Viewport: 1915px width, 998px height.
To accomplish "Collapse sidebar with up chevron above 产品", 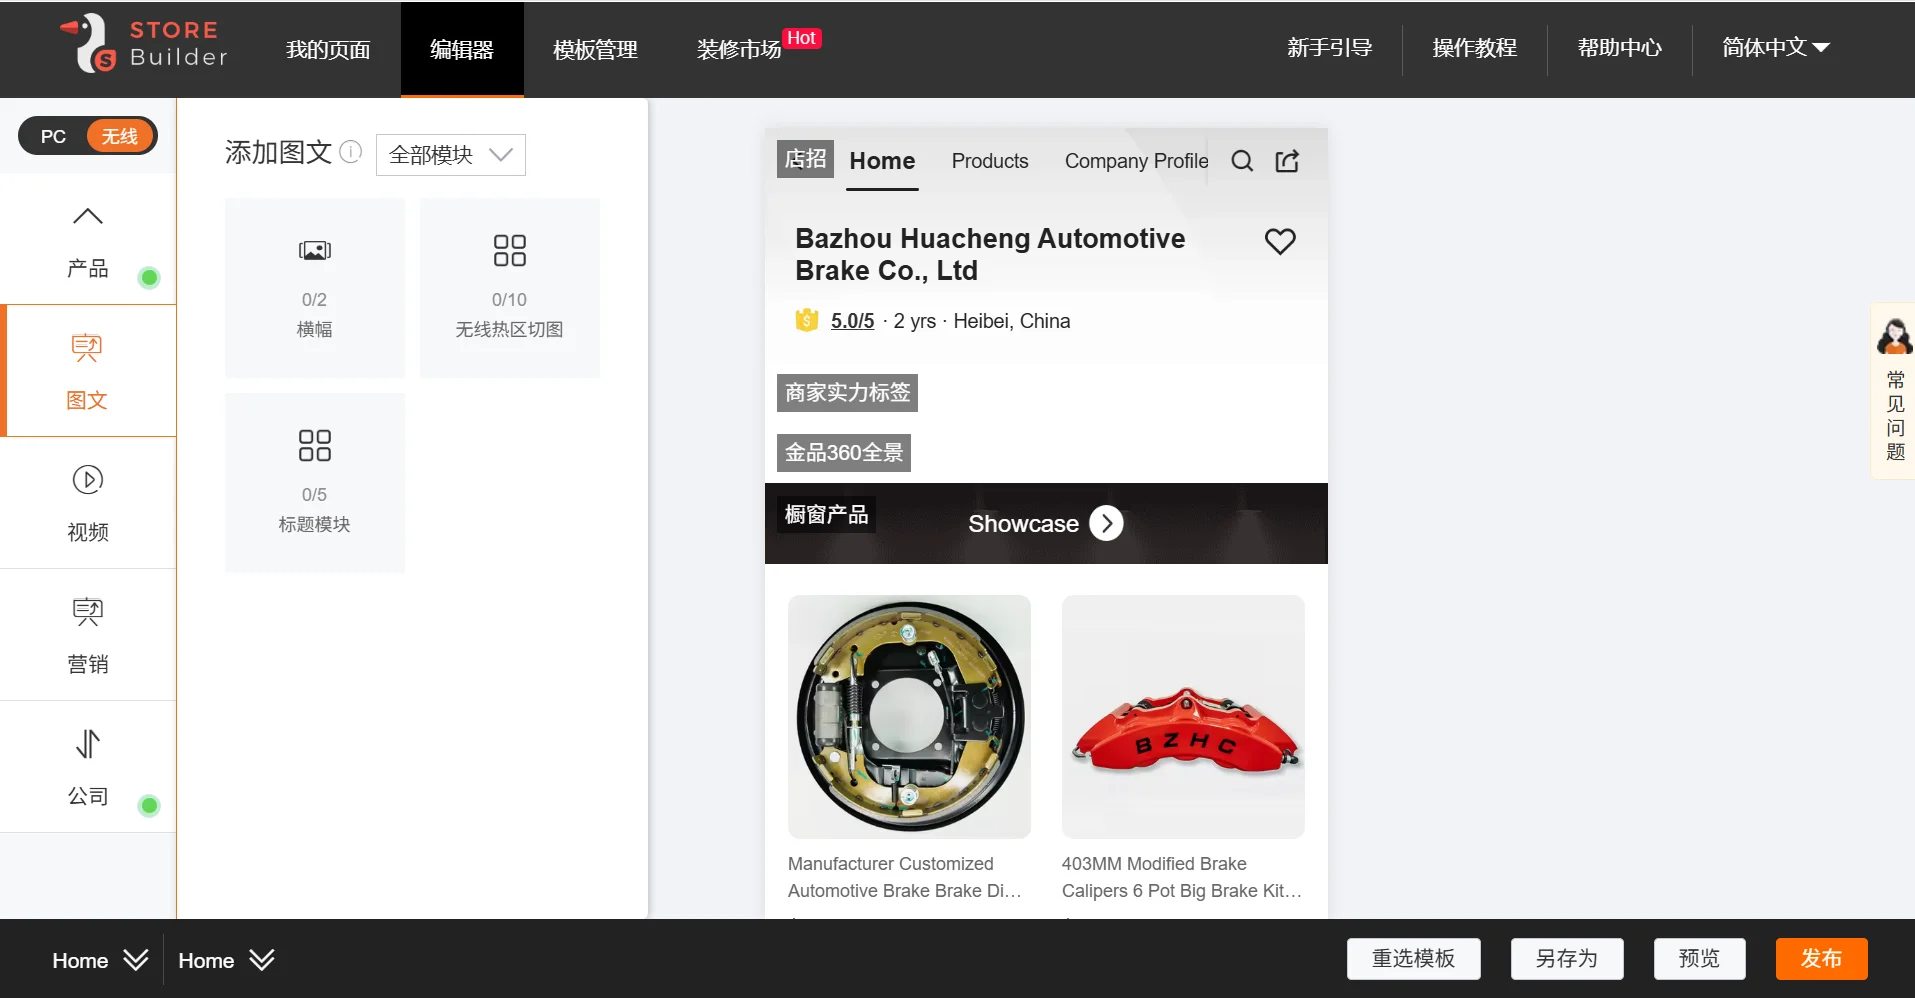I will coord(88,216).
